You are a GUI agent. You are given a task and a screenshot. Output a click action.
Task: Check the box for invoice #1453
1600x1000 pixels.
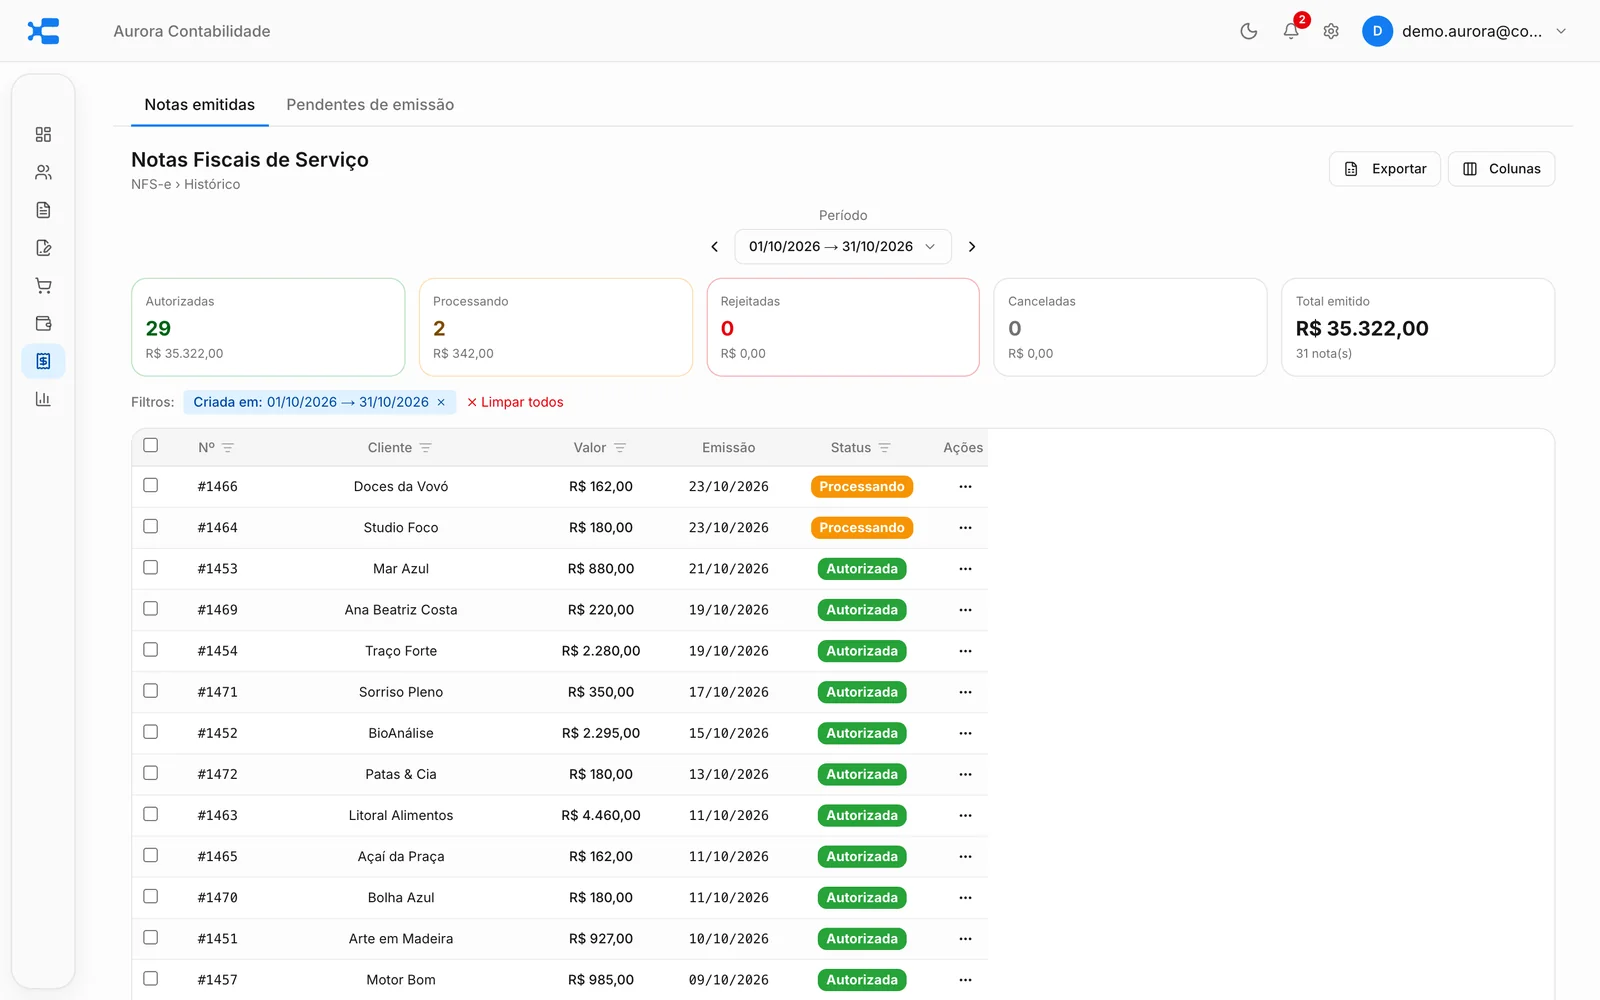click(x=151, y=567)
